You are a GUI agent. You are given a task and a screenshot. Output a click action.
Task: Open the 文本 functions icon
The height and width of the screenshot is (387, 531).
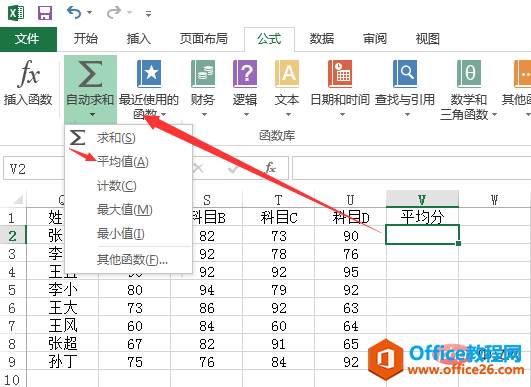287,74
